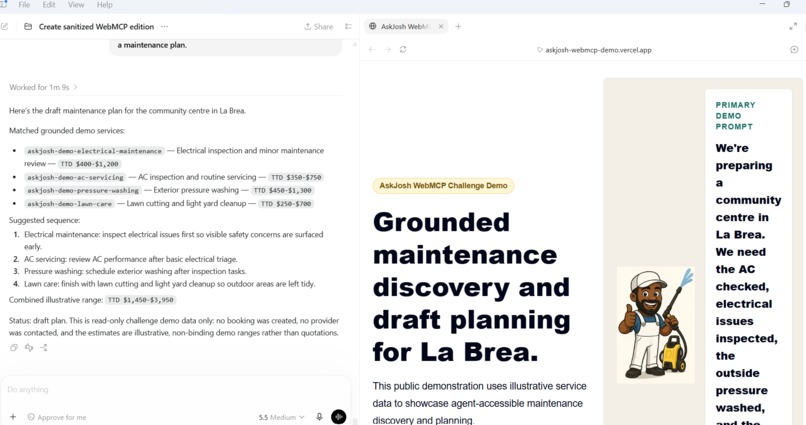Select the "Approve for me" option

[x=57, y=417]
